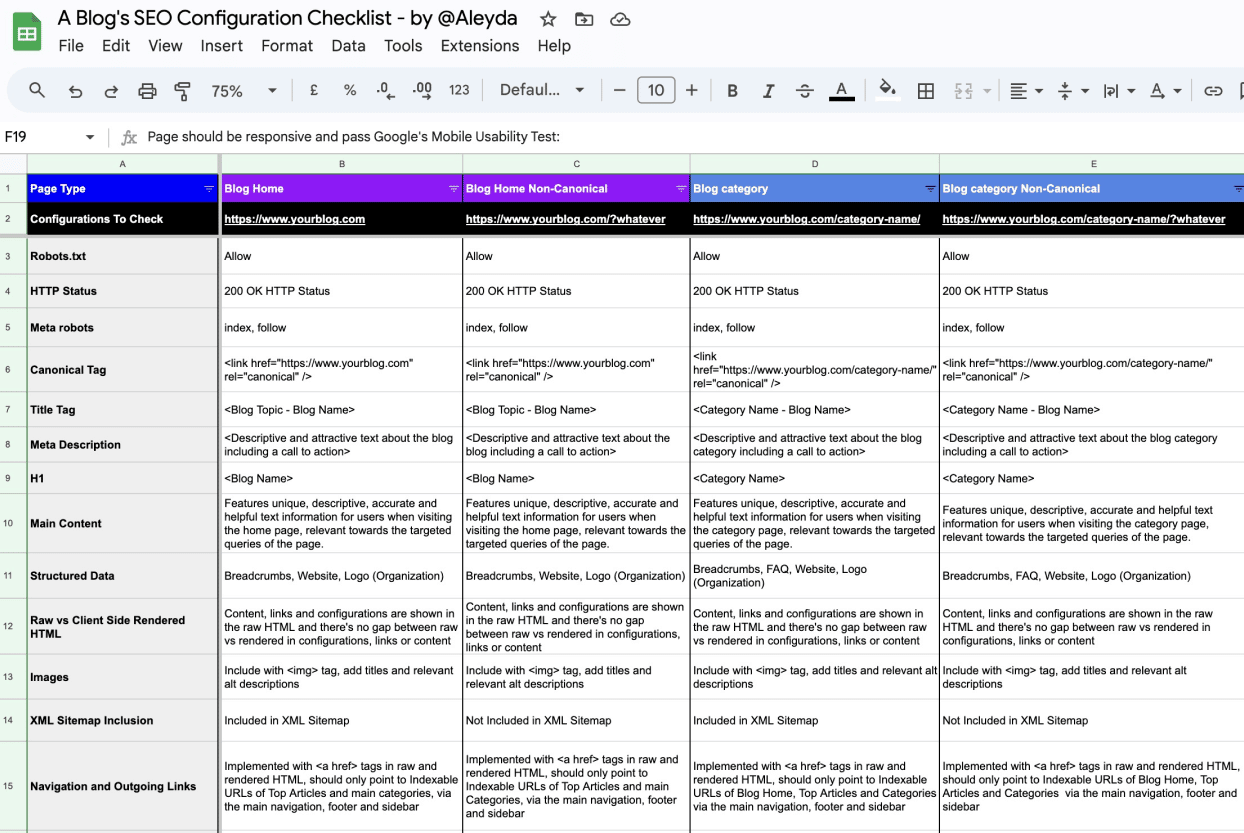Open the font family dropdown
Screen dimensions: 1244x833
pyautogui.click(x=542, y=90)
